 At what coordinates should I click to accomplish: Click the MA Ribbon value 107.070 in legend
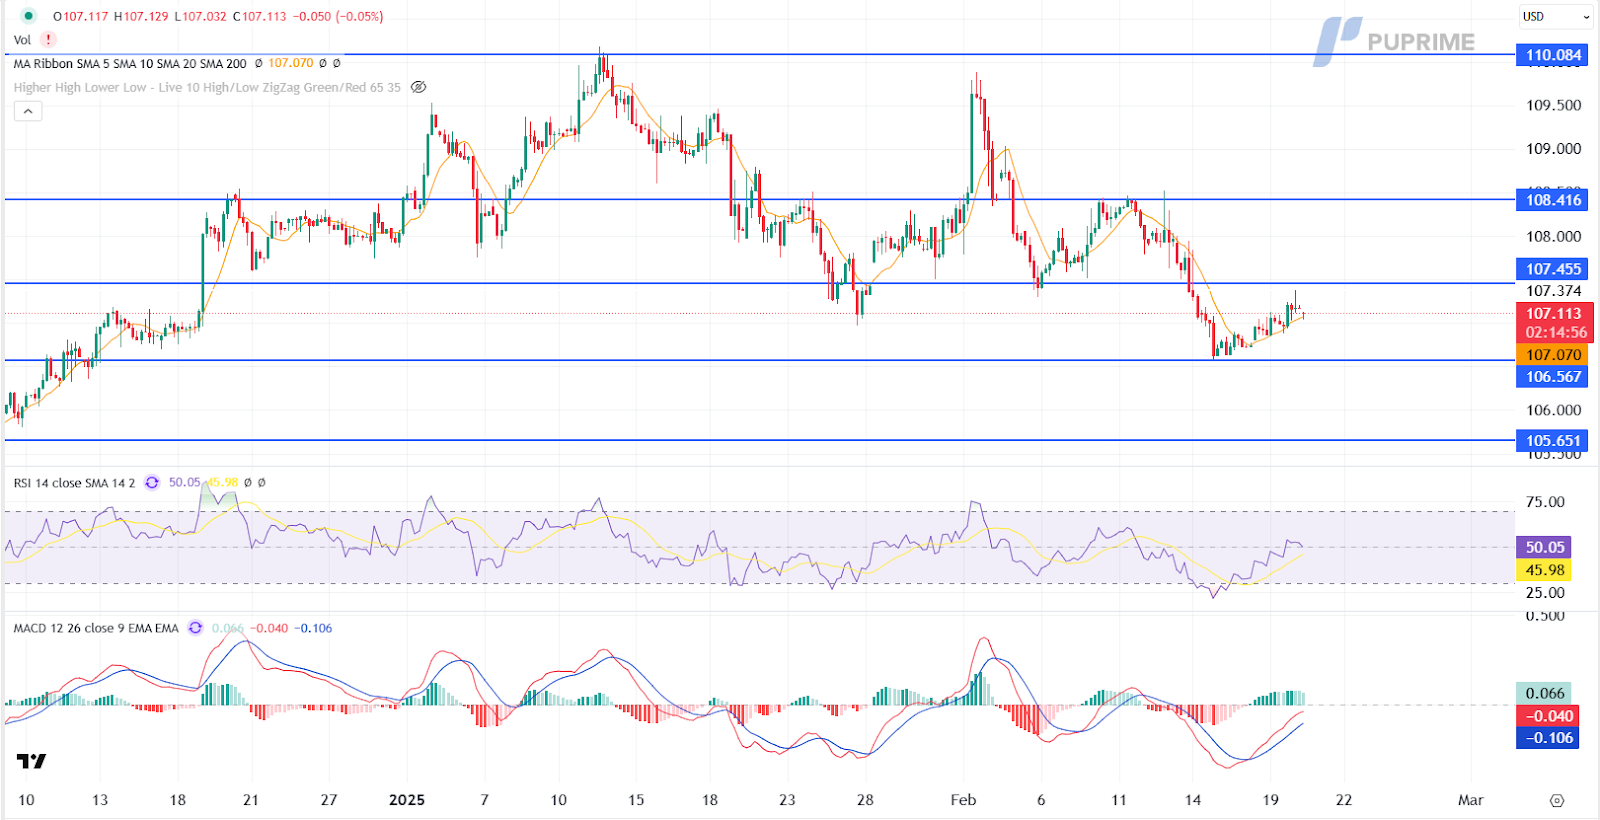pyautogui.click(x=290, y=63)
